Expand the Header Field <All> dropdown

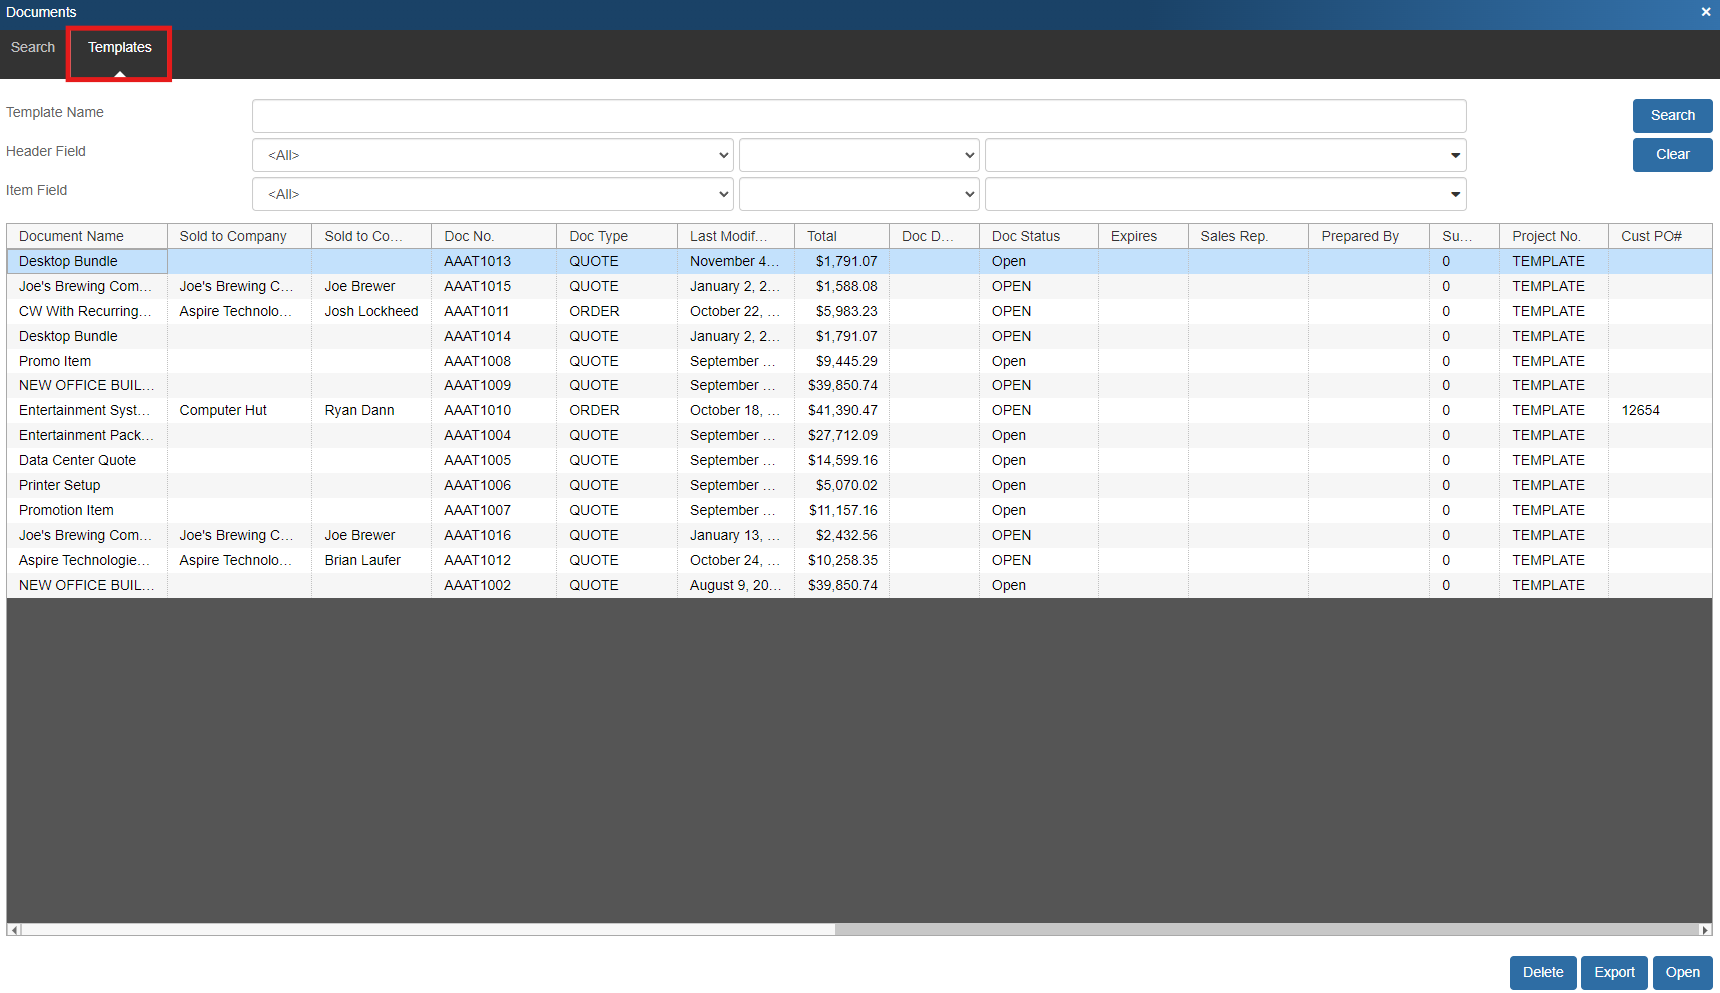[492, 155]
